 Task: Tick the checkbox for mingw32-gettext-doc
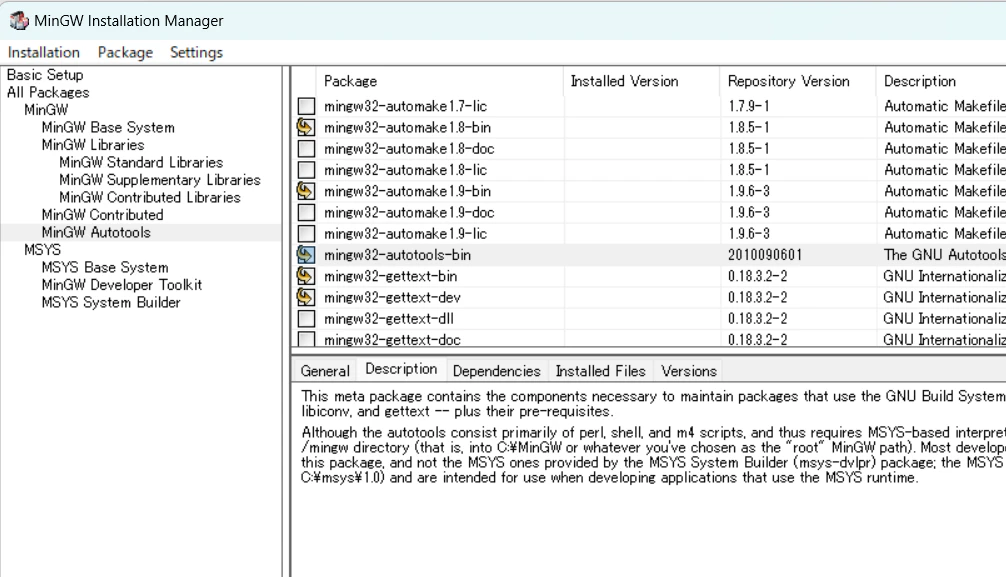pos(307,339)
